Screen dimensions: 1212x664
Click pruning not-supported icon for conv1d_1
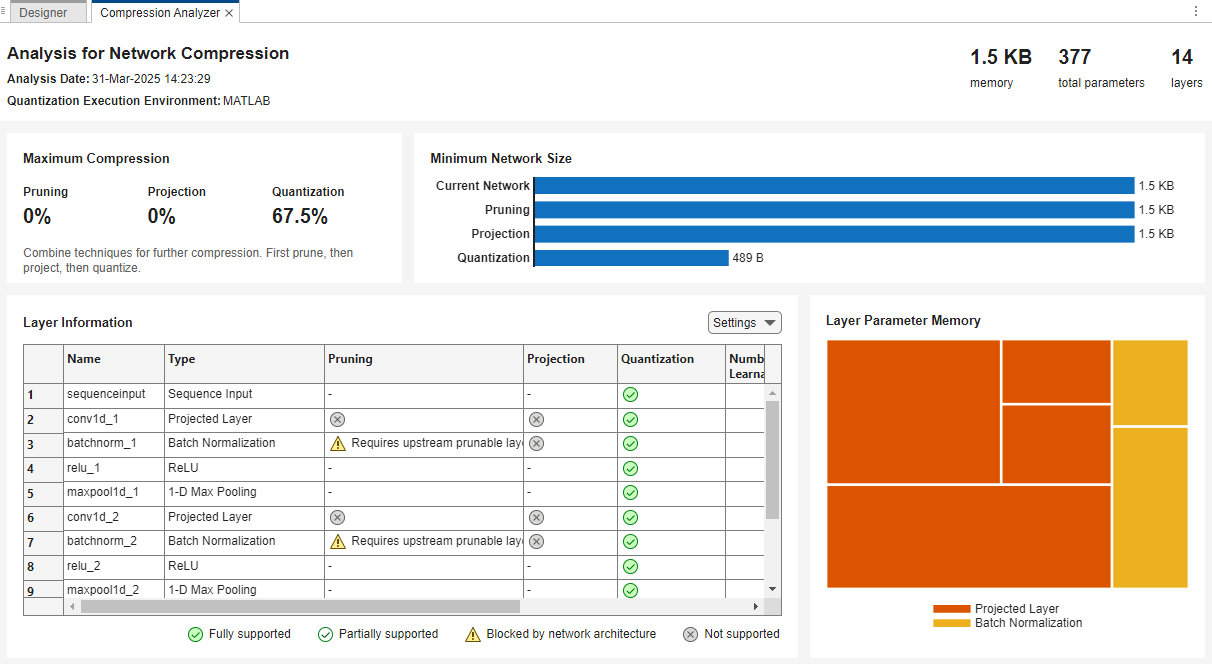pos(337,419)
